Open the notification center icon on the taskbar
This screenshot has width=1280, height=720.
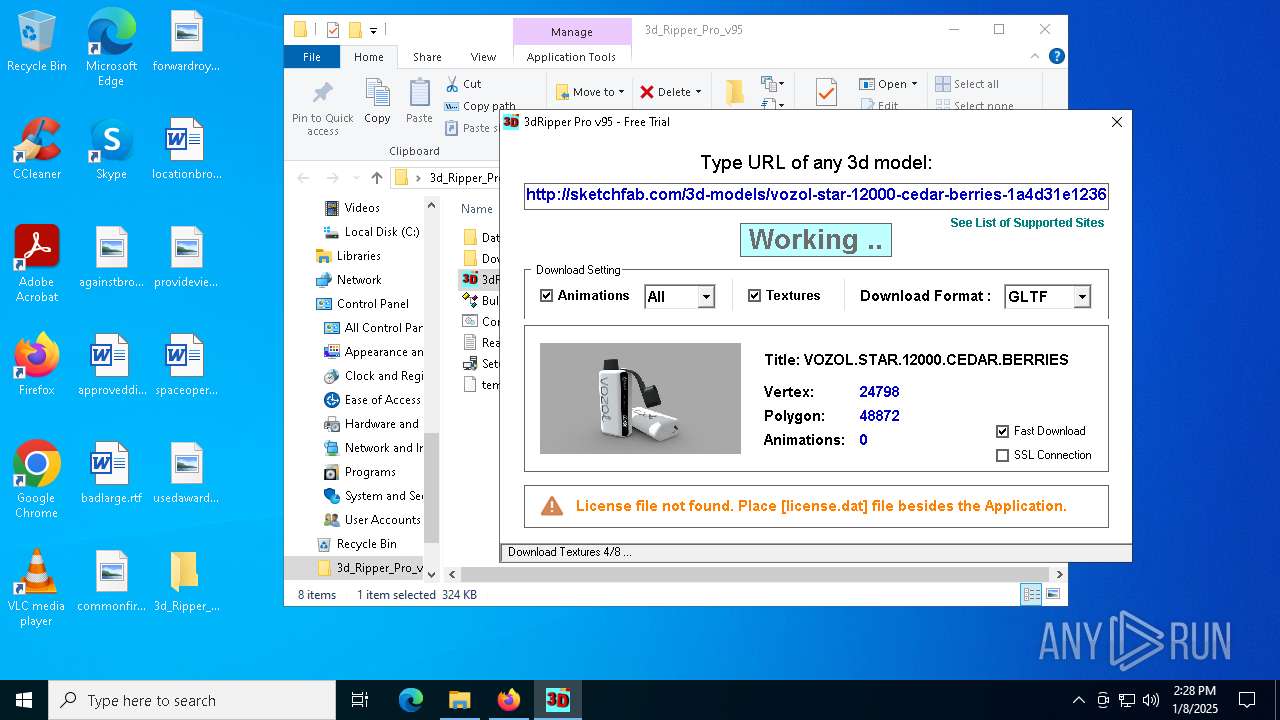click(1247, 700)
